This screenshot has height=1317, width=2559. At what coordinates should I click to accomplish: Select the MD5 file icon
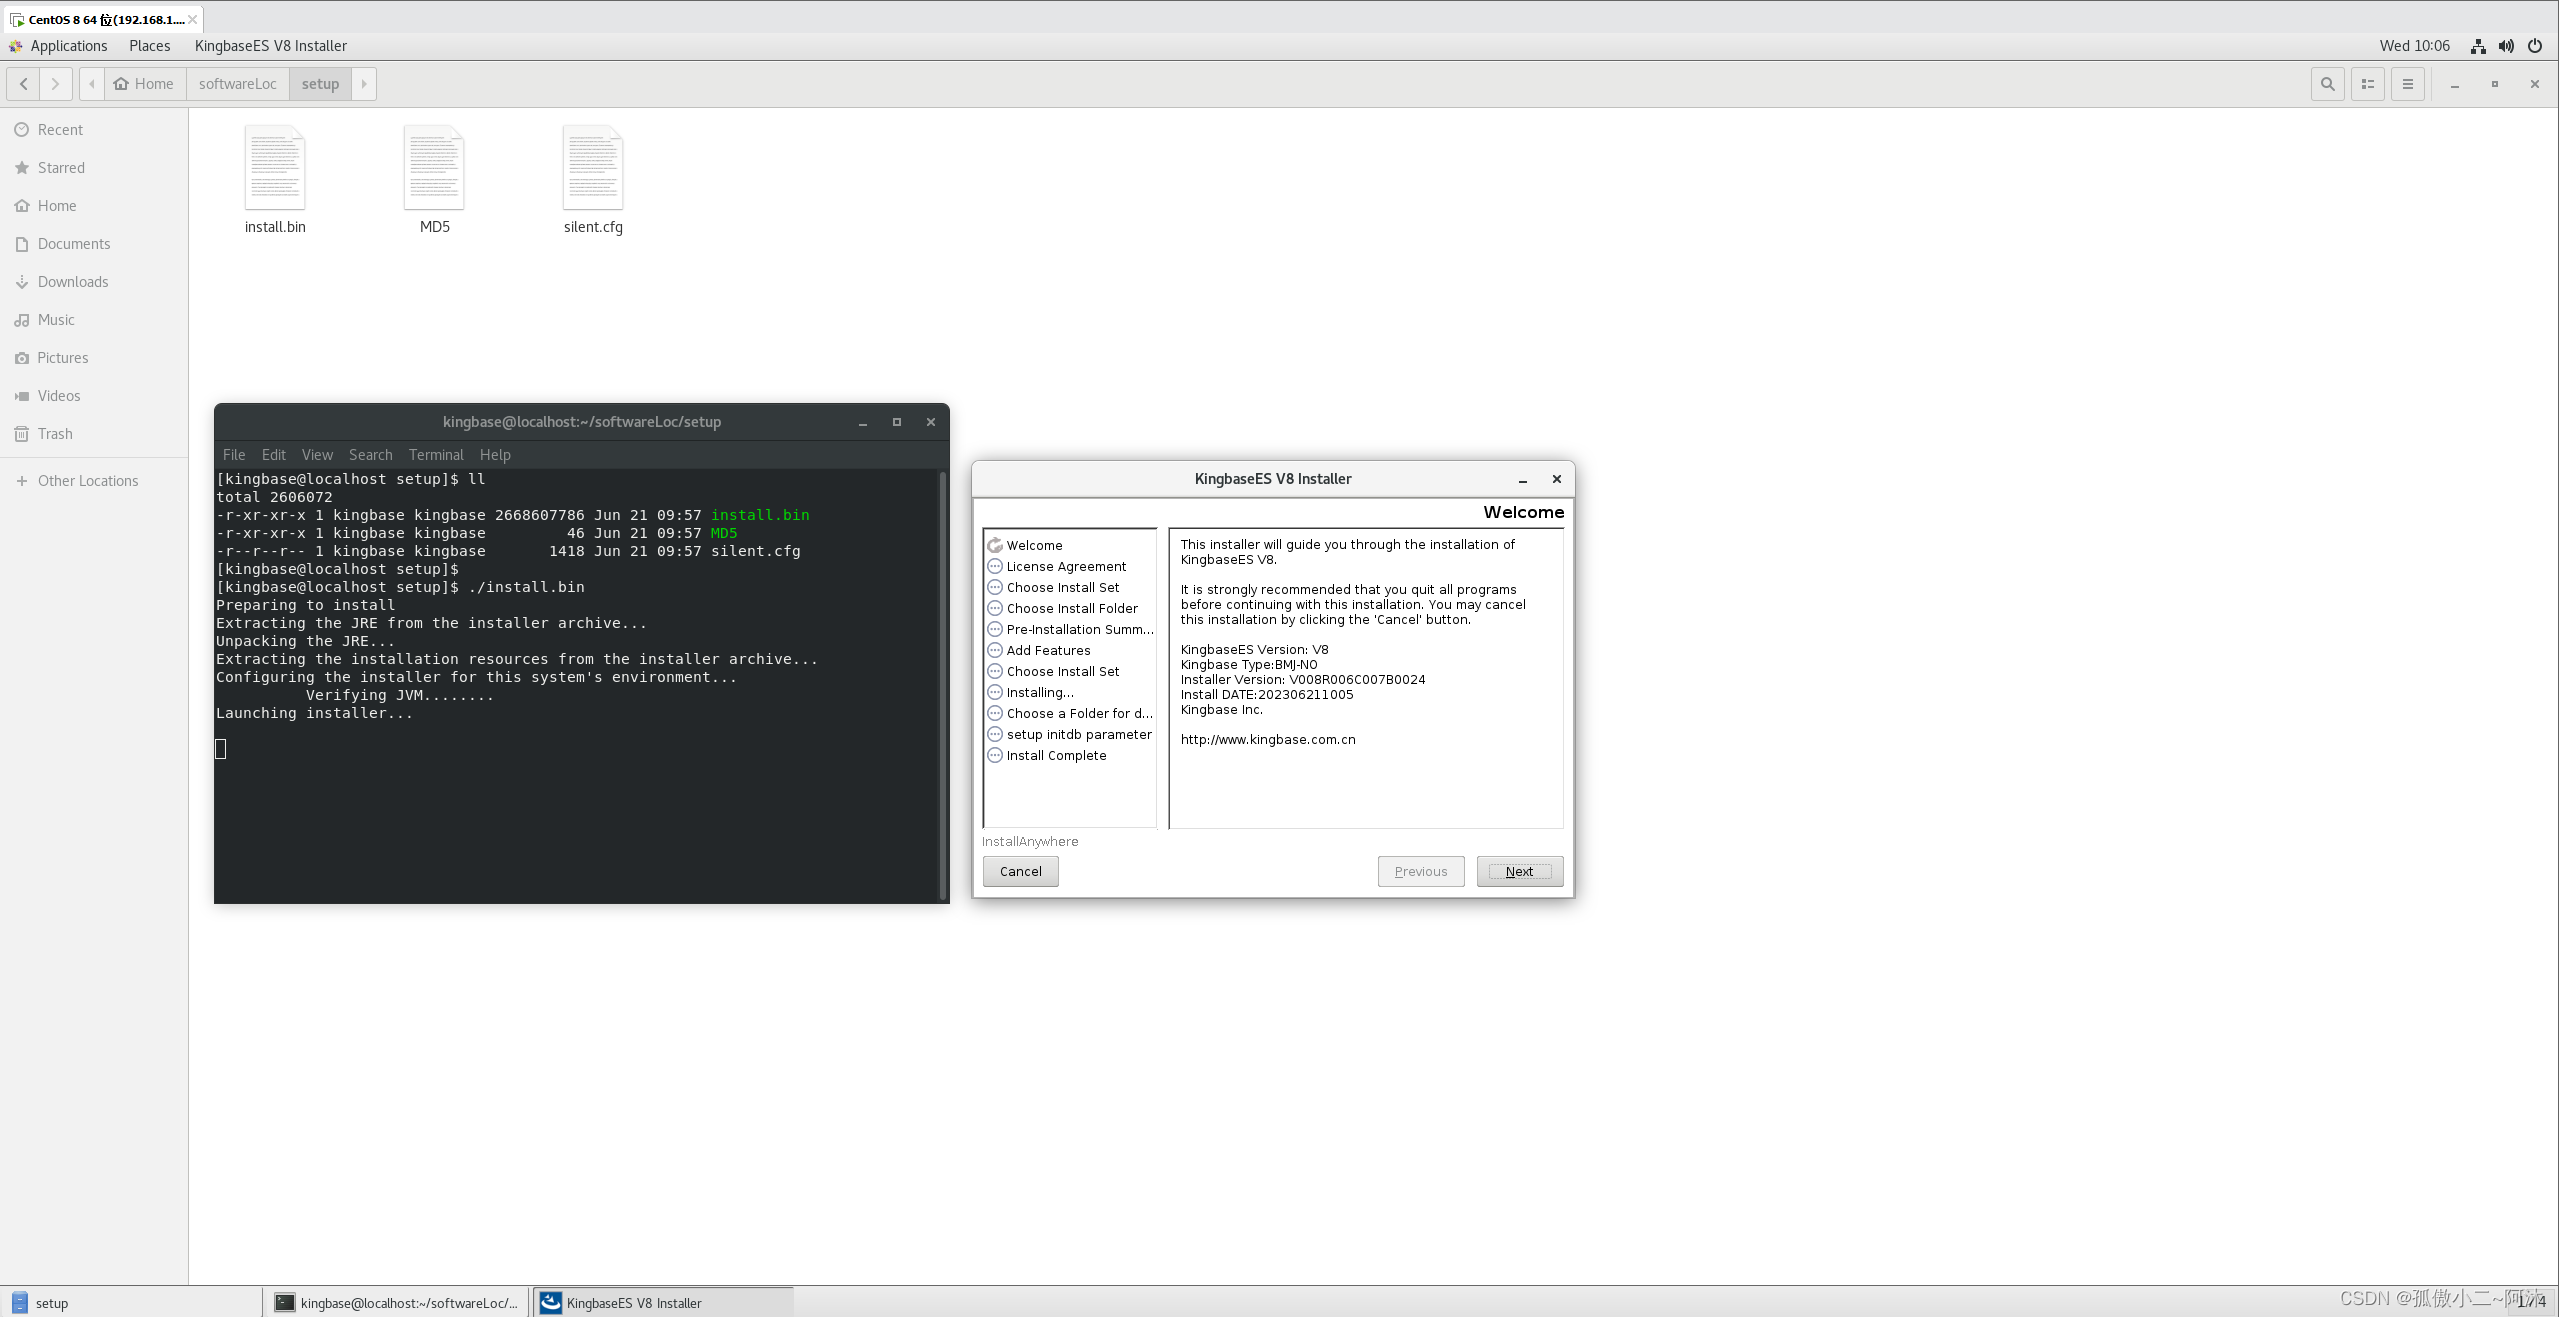pos(434,168)
